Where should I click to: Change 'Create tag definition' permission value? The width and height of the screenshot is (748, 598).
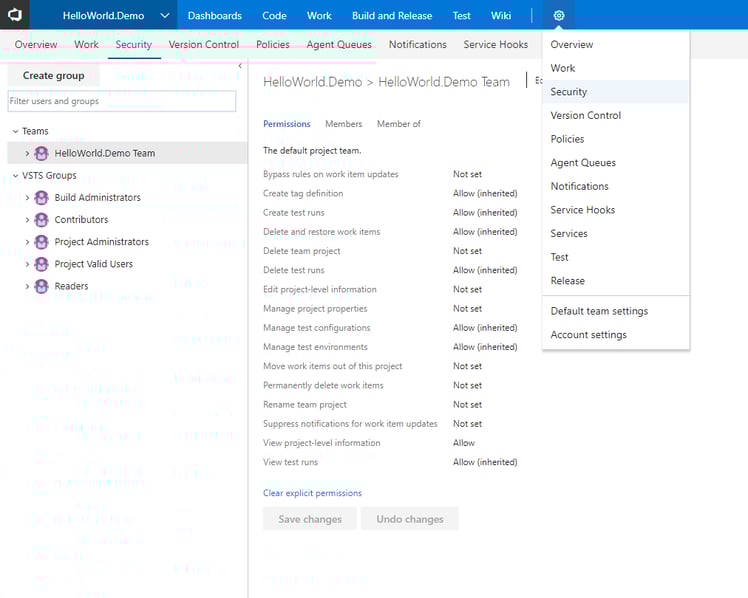(x=485, y=194)
